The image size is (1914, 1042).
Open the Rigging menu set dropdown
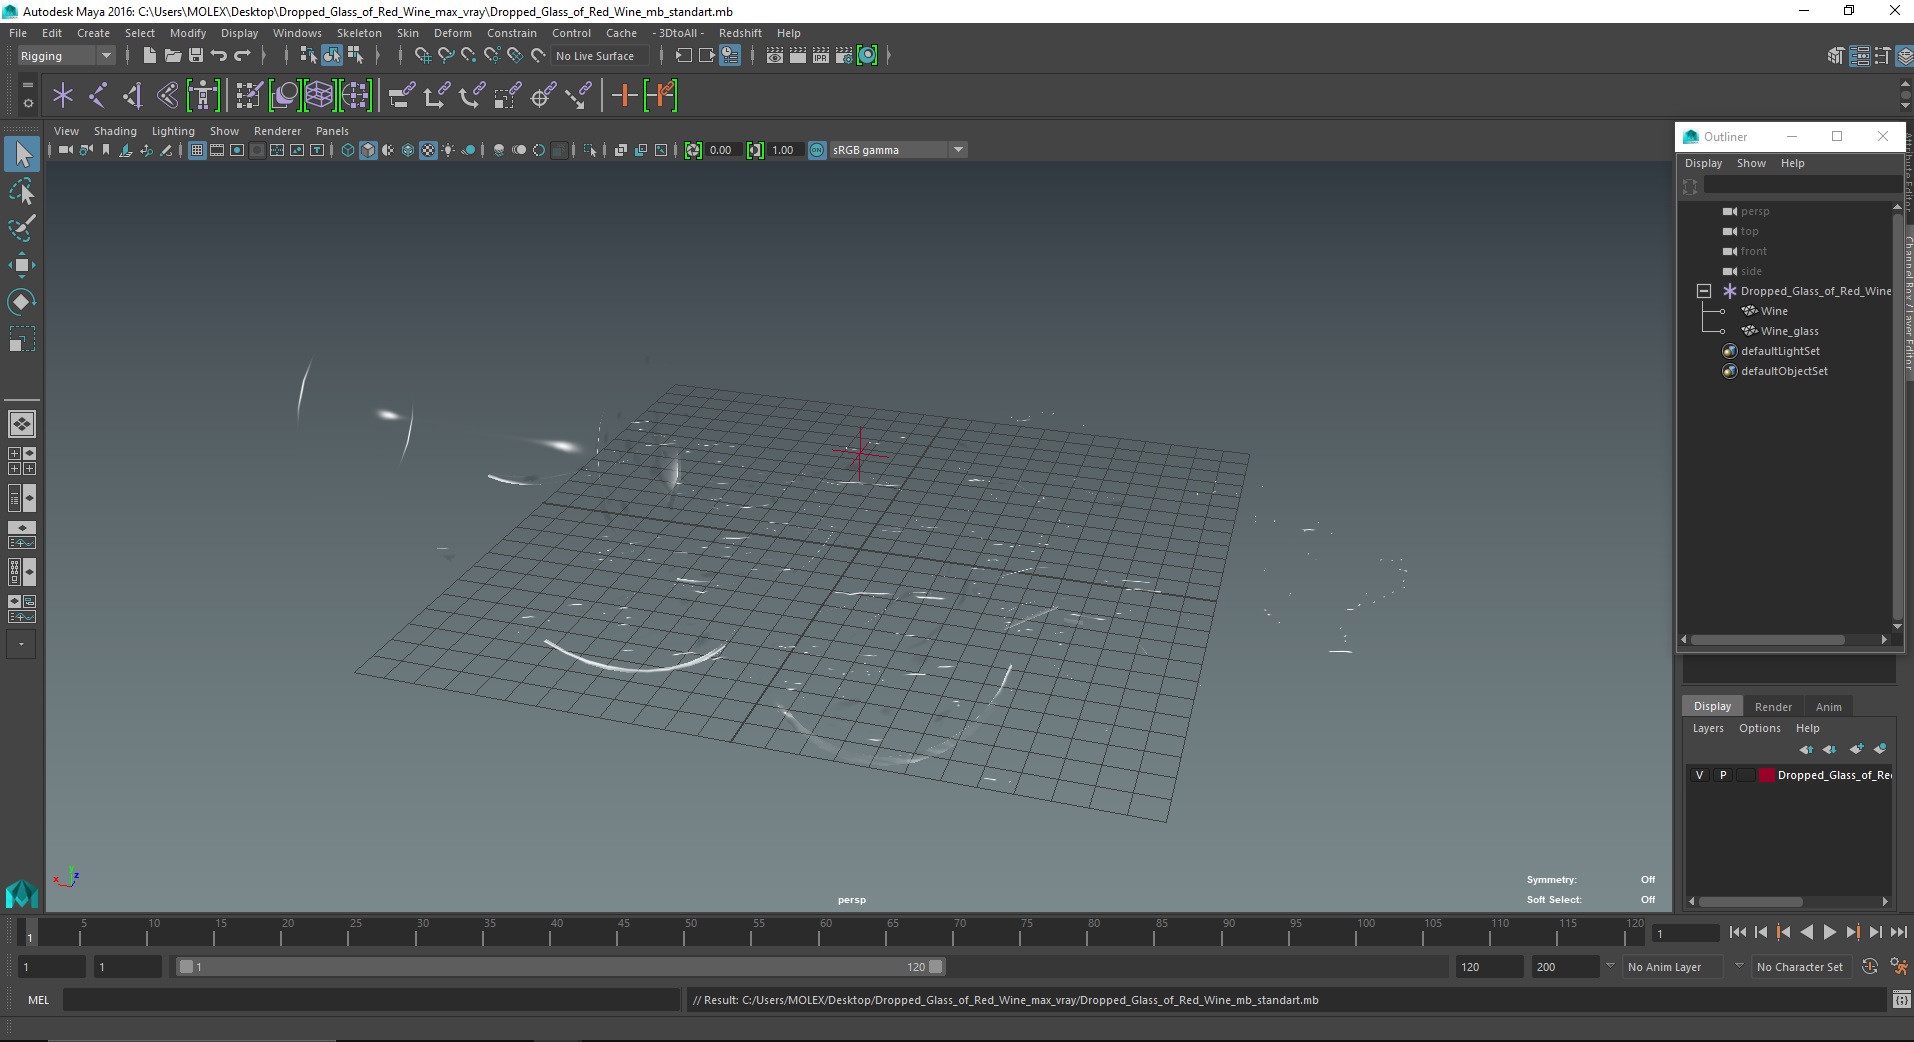point(67,56)
